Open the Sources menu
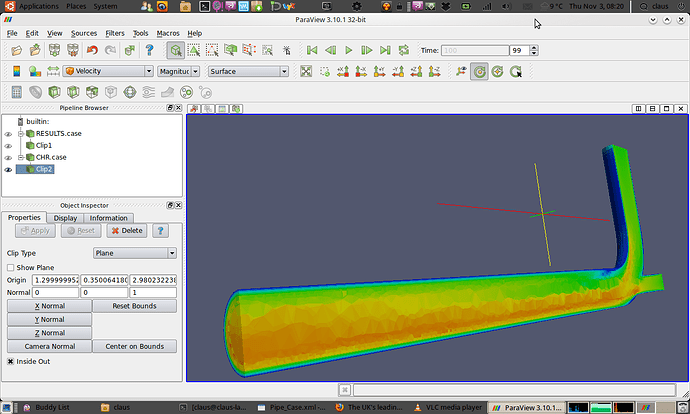690x414 pixels. coord(84,33)
